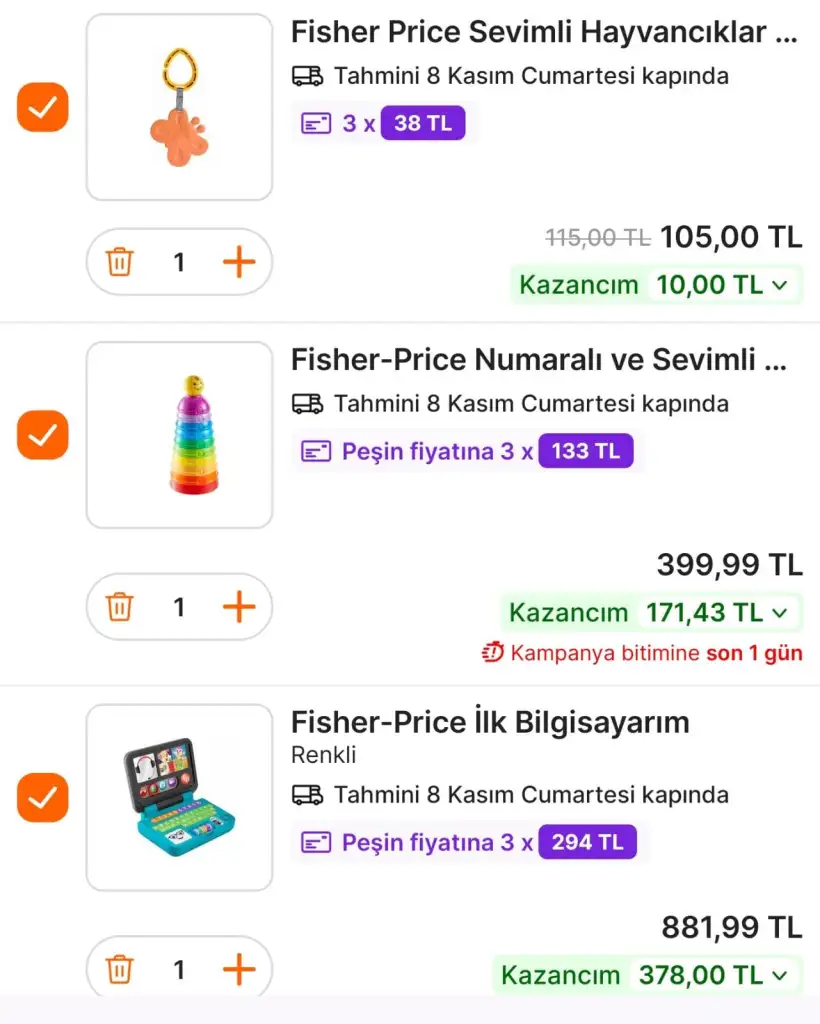The width and height of the screenshot is (820, 1024).
Task: Toggle the İlk Bilgisayarım selection checkbox
Action: pos(43,797)
